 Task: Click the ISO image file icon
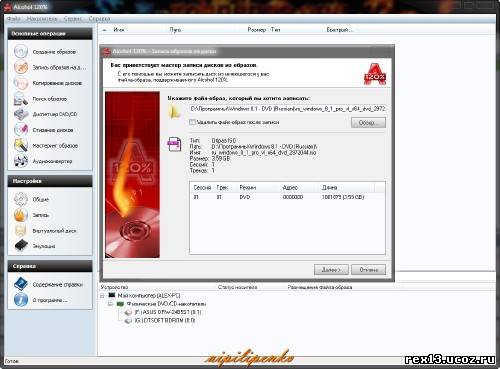pos(174,144)
